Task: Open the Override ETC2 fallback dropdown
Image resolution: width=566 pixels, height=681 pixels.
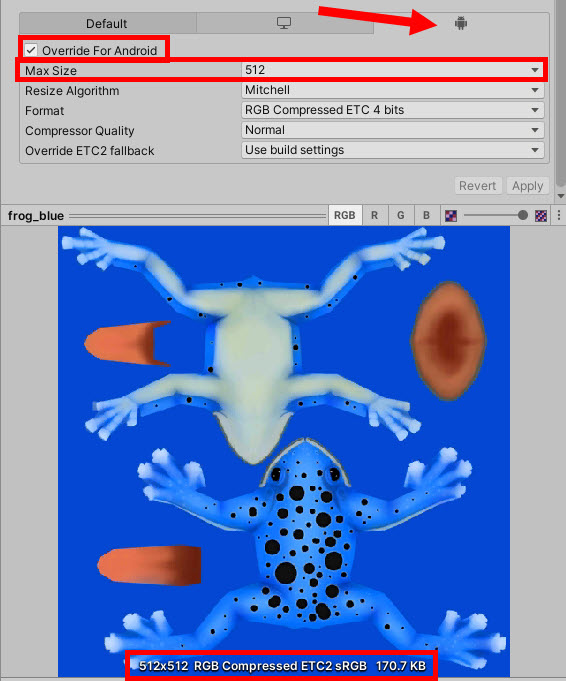Action: click(392, 150)
